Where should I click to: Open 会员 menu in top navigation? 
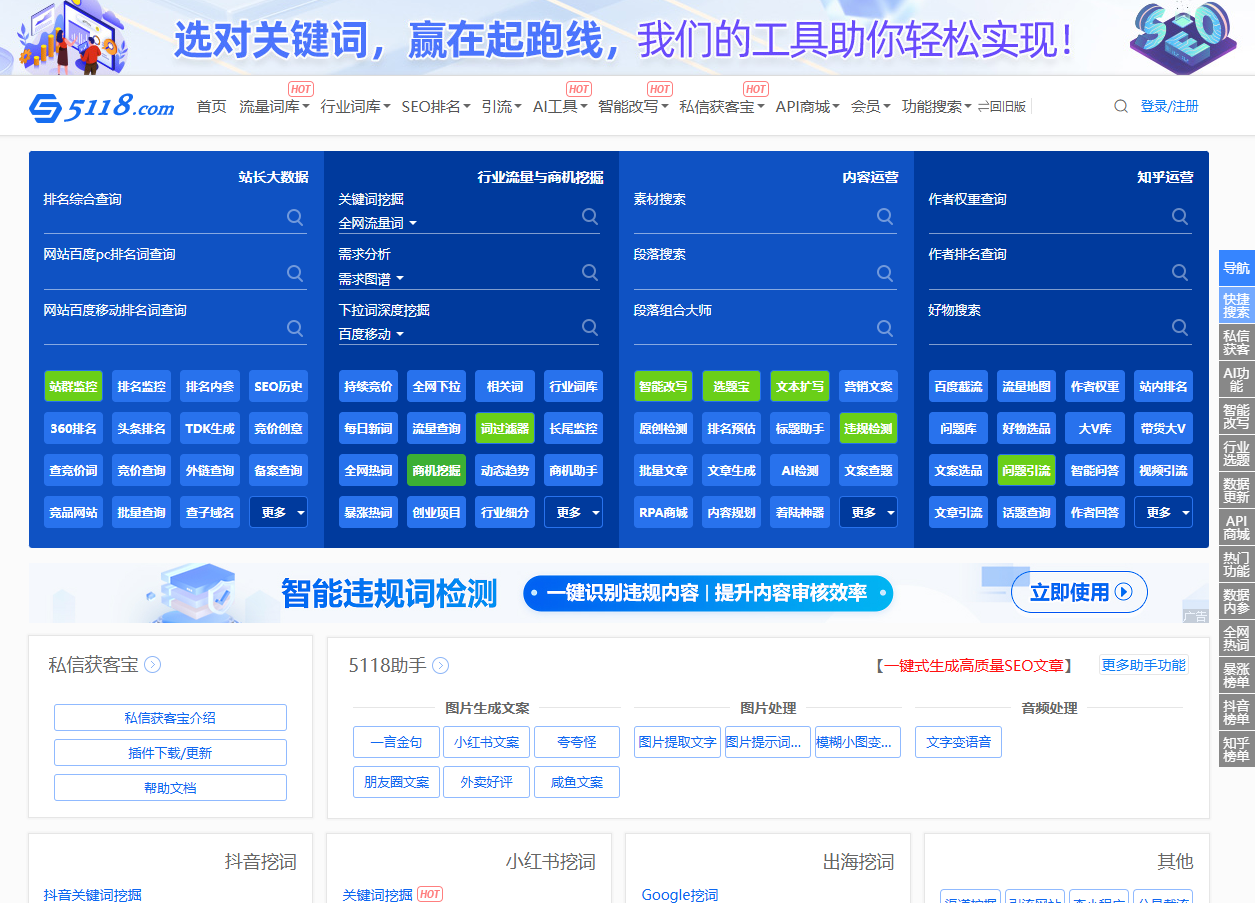coord(871,106)
